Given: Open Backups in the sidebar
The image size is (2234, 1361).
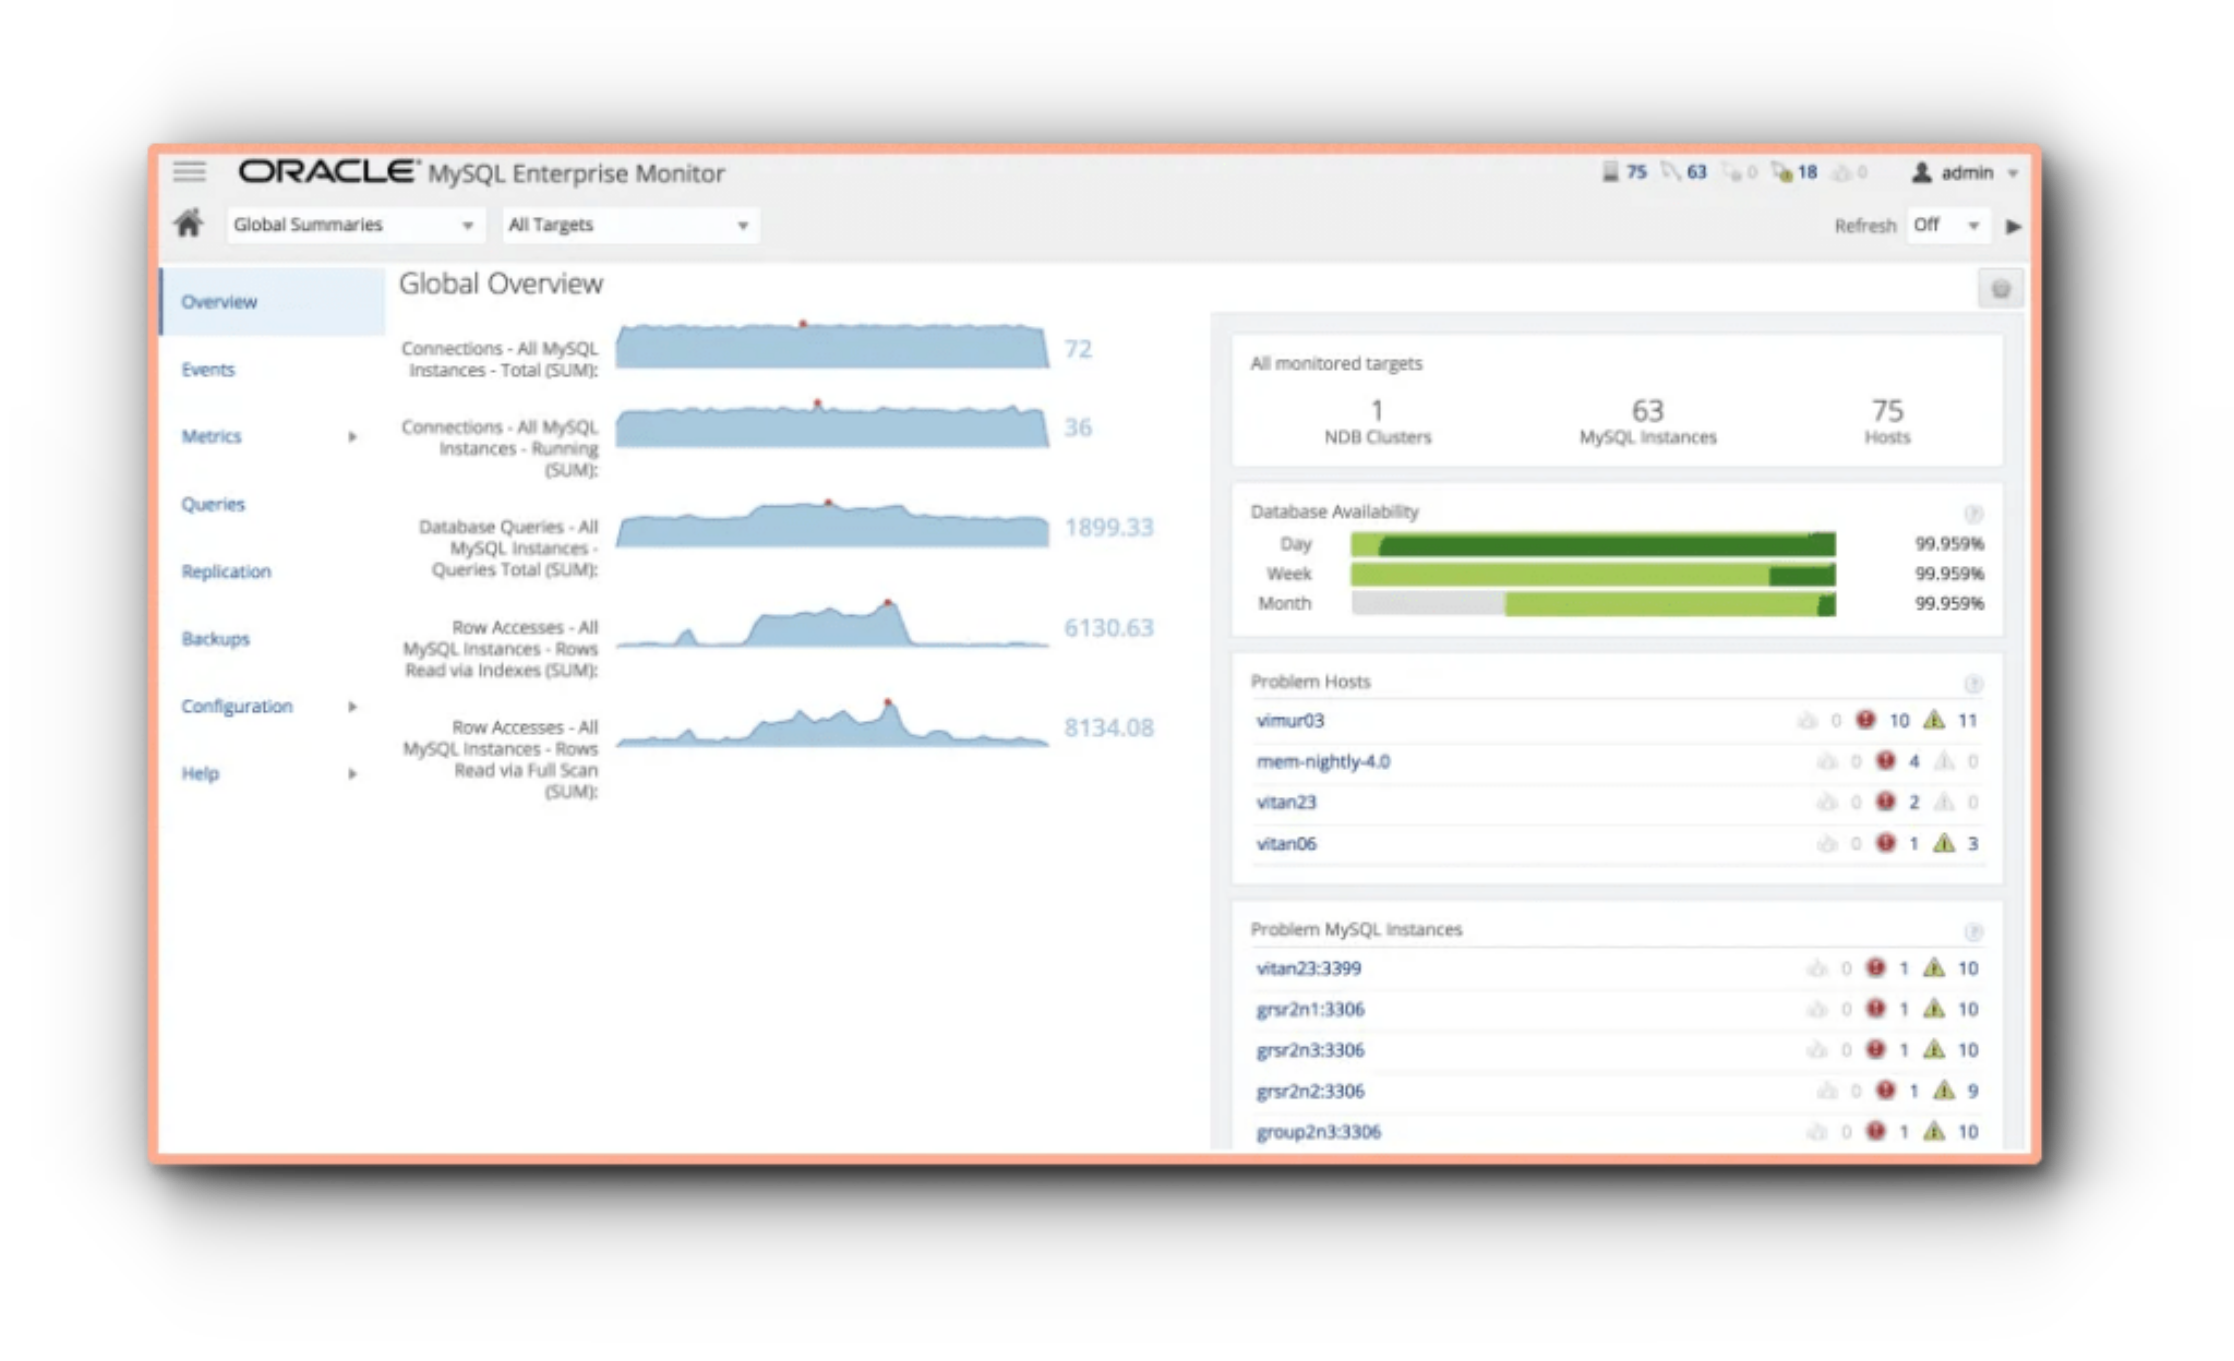Looking at the screenshot, I should [x=215, y=638].
